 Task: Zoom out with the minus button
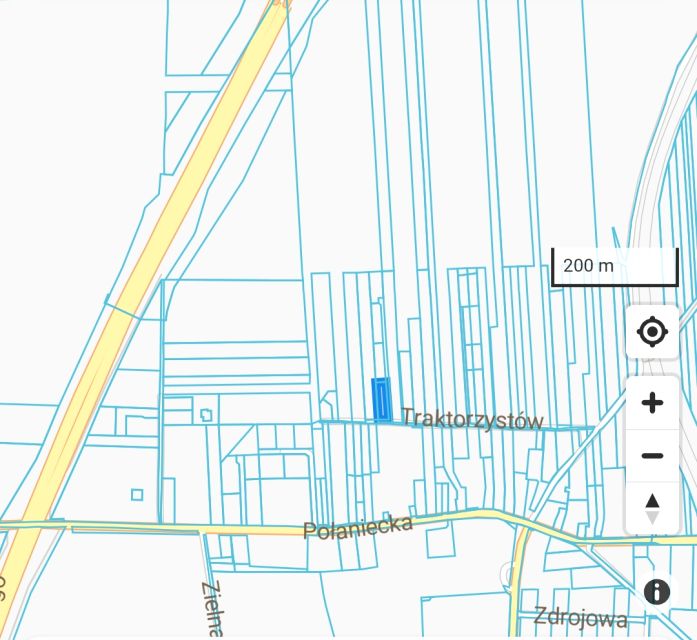pos(652,456)
